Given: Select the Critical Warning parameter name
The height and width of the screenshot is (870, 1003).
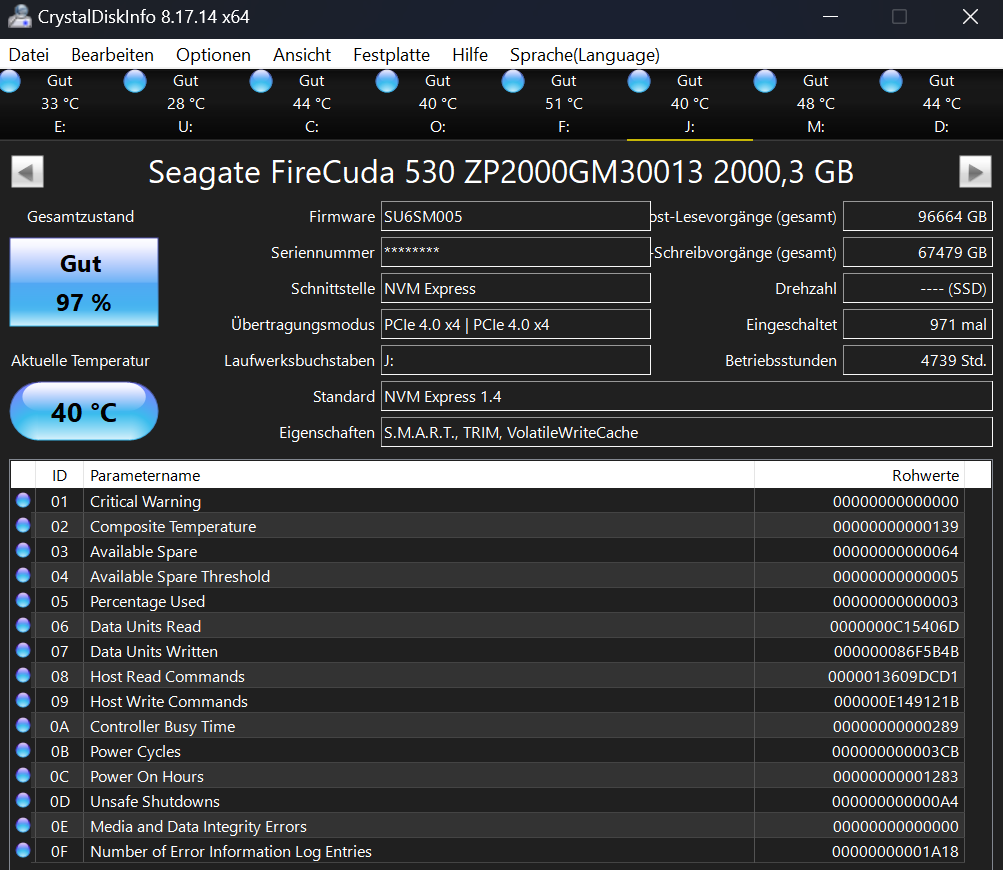Looking at the screenshot, I should coord(145,502).
